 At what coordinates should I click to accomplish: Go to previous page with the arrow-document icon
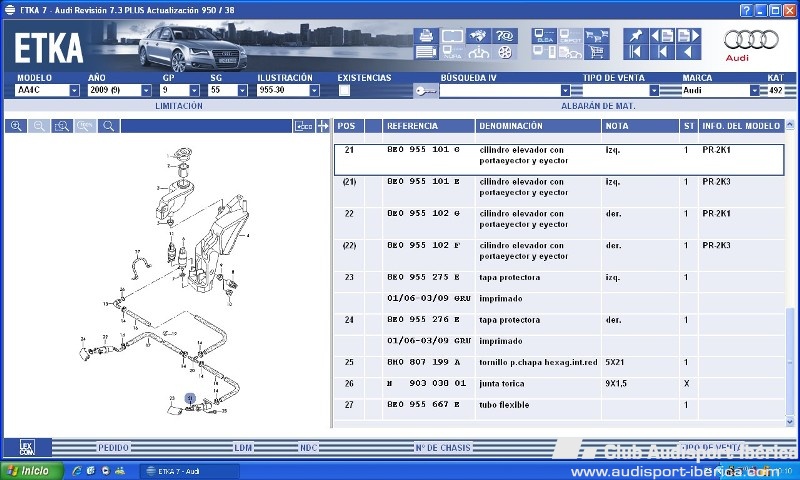click(662, 36)
